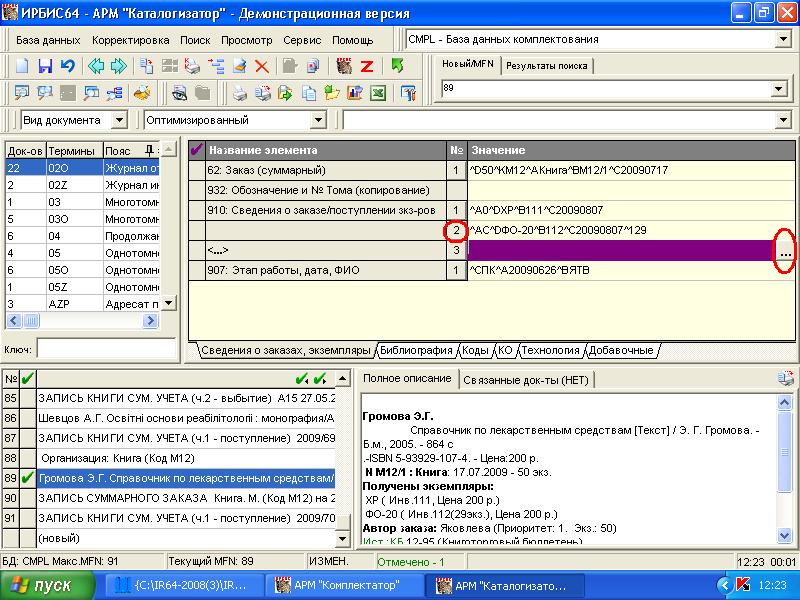
Task: Click the Excel export icon
Action: tap(378, 94)
